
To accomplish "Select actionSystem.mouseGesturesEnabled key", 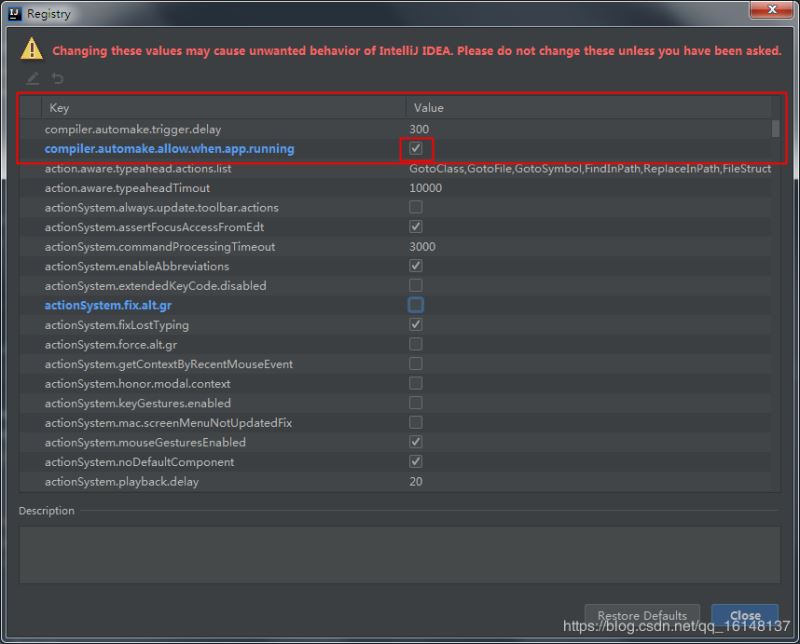I will [x=145, y=442].
